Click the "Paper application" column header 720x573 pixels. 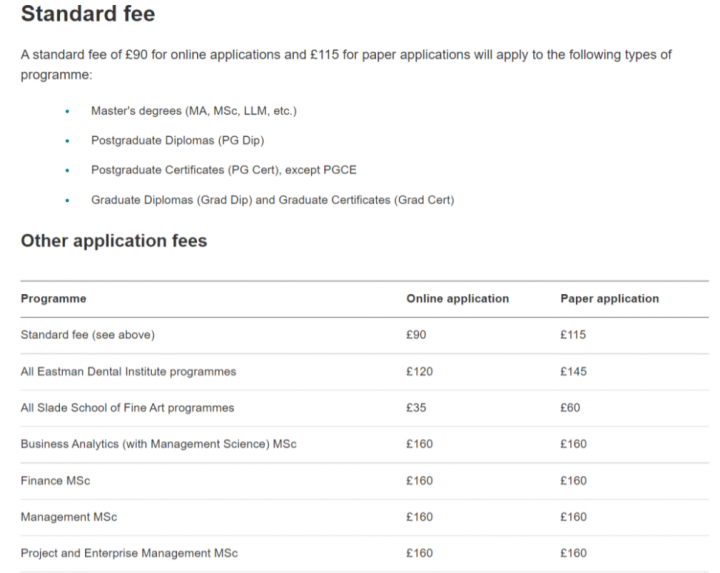(x=609, y=299)
